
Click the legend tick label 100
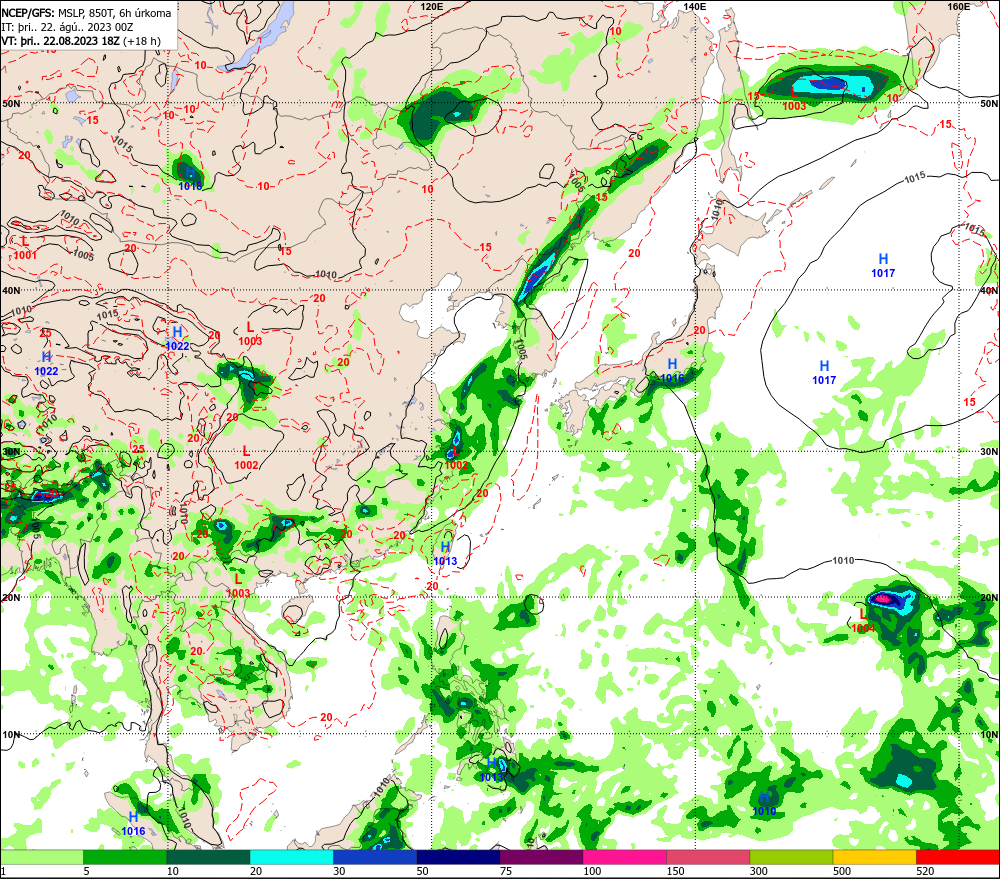coord(592,871)
